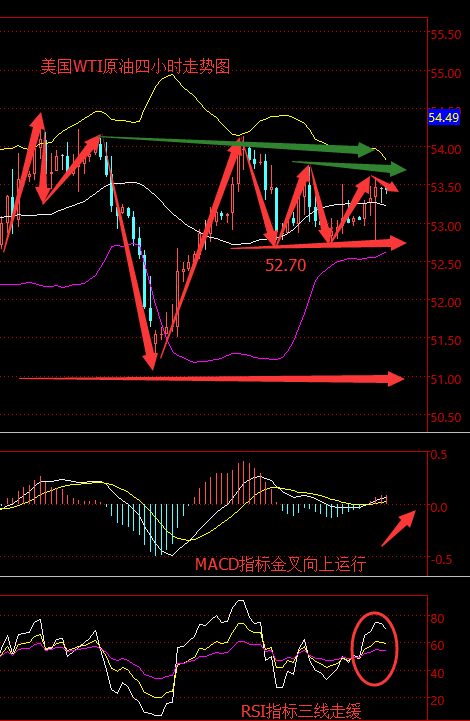The image size is (470, 721).
Task: Click the red support arrow head near 52.75
Action: pyautogui.click(x=397, y=243)
